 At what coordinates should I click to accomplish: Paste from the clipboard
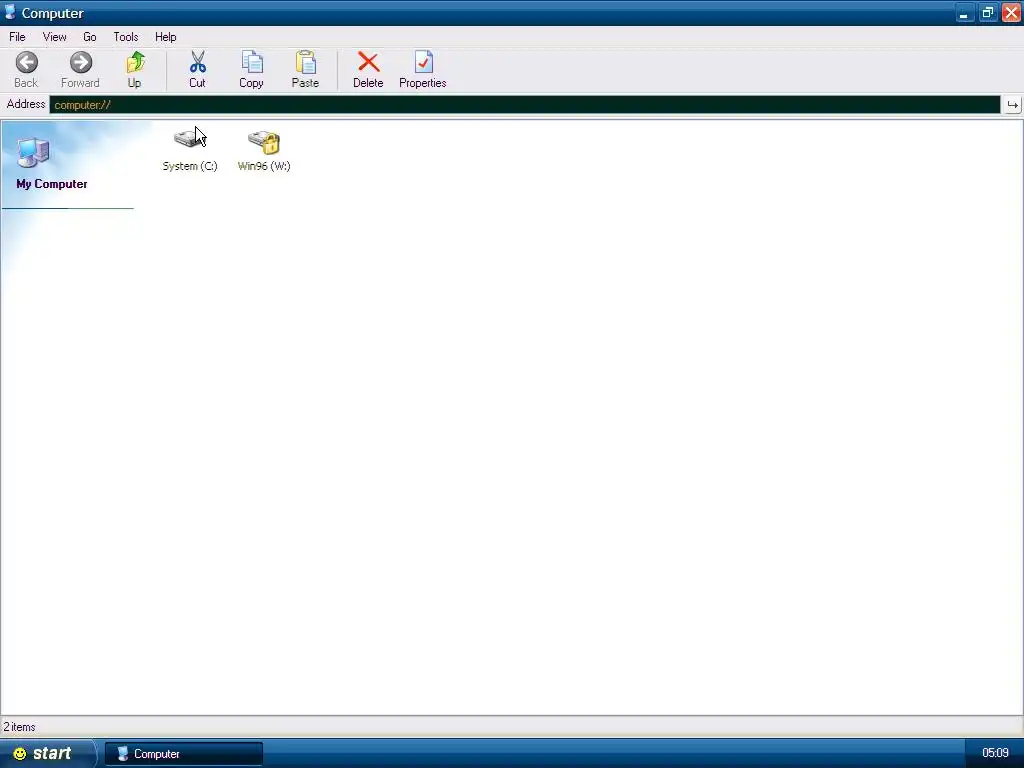(305, 70)
